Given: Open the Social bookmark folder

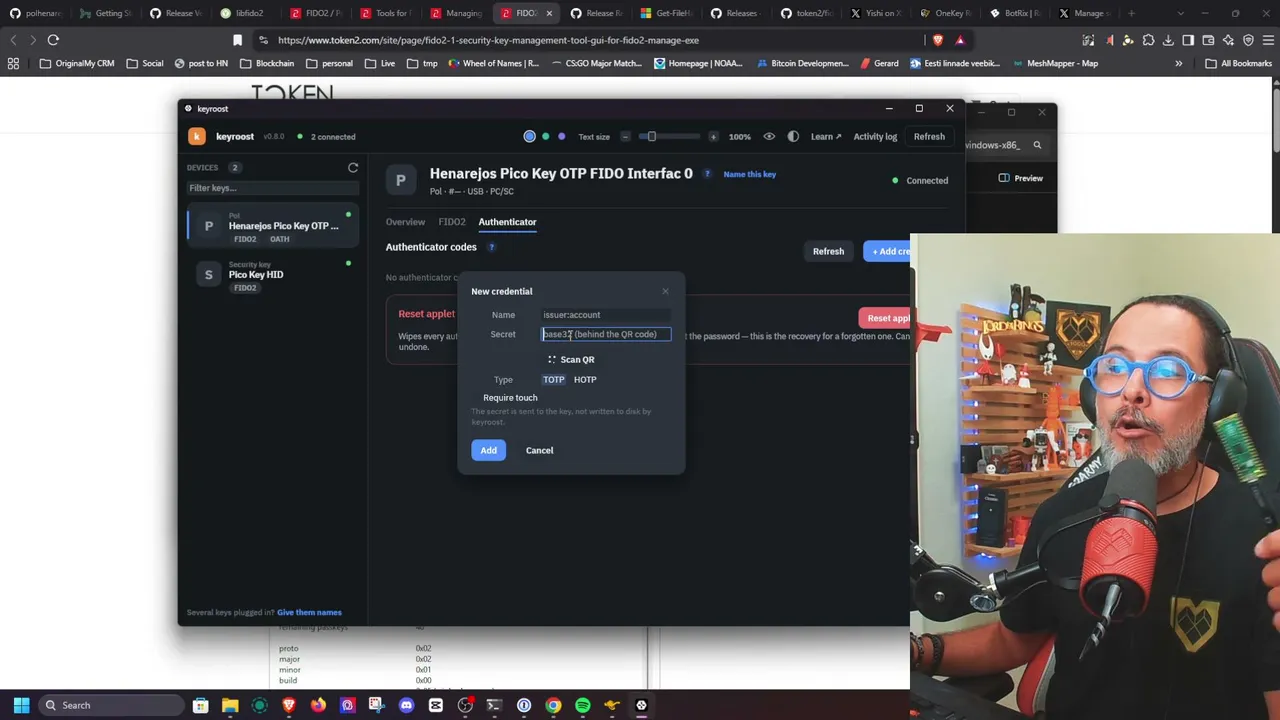Looking at the screenshot, I should pos(143,63).
